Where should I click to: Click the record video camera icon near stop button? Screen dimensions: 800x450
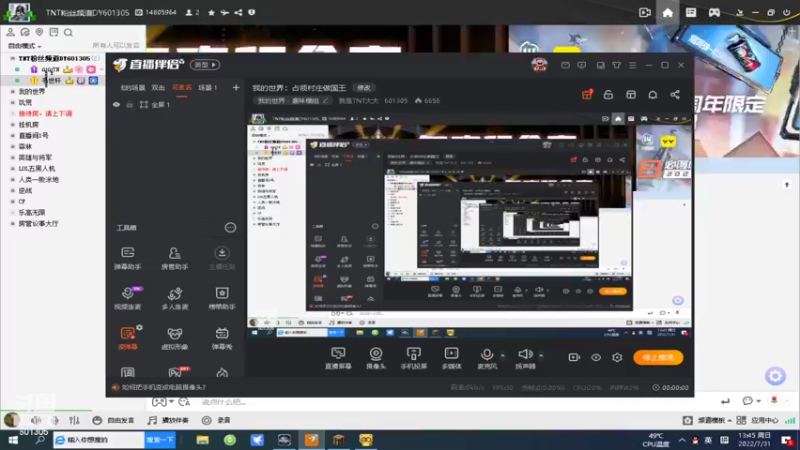pos(574,357)
